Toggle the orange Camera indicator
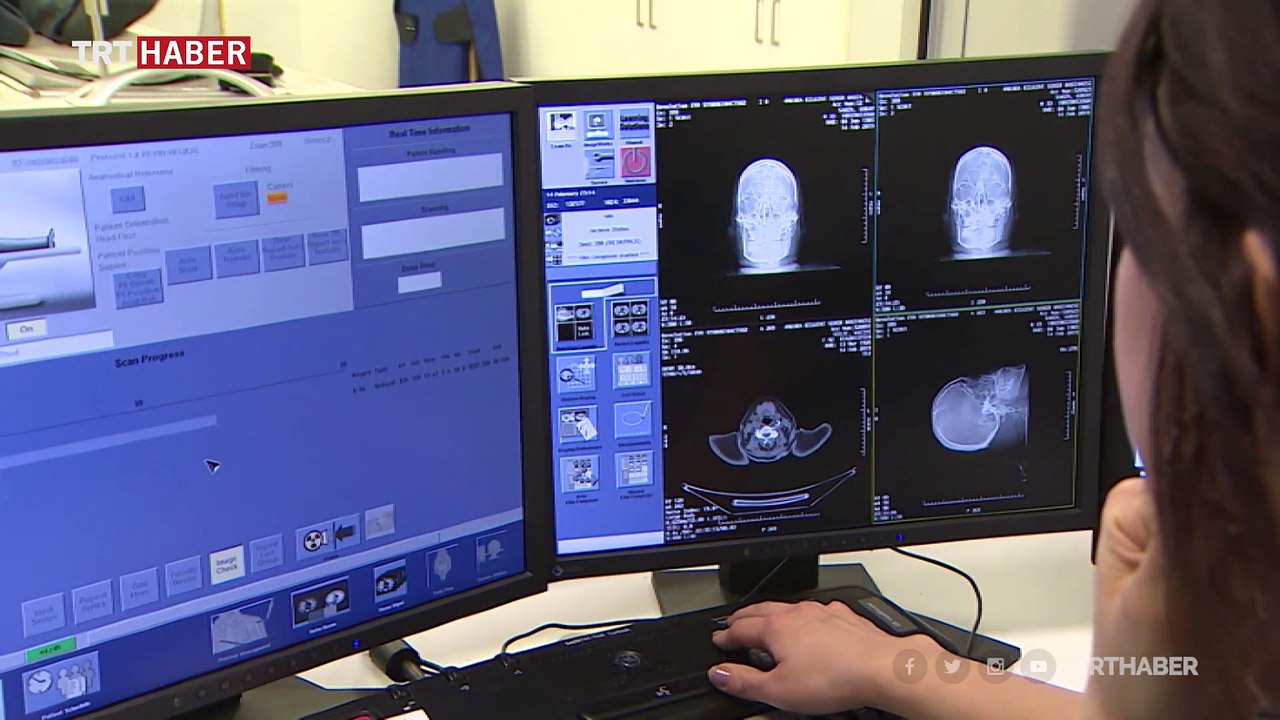Screen dimensions: 1280x720 click(278, 198)
